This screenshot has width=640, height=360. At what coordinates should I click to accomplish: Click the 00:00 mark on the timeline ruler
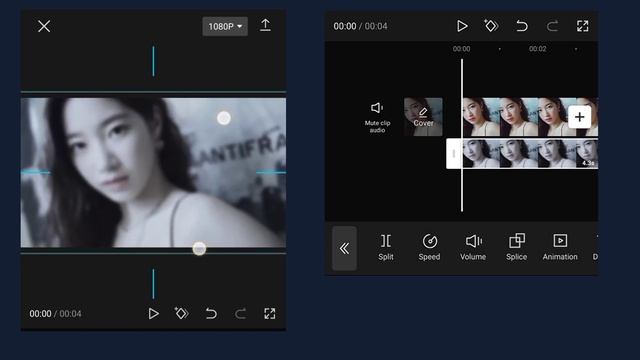coord(461,49)
